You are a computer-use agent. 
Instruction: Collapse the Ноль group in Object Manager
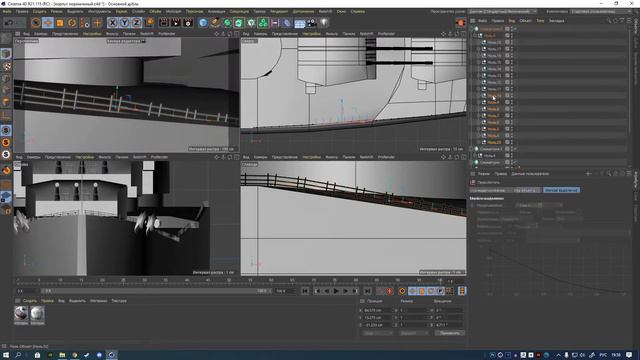[x=475, y=36]
